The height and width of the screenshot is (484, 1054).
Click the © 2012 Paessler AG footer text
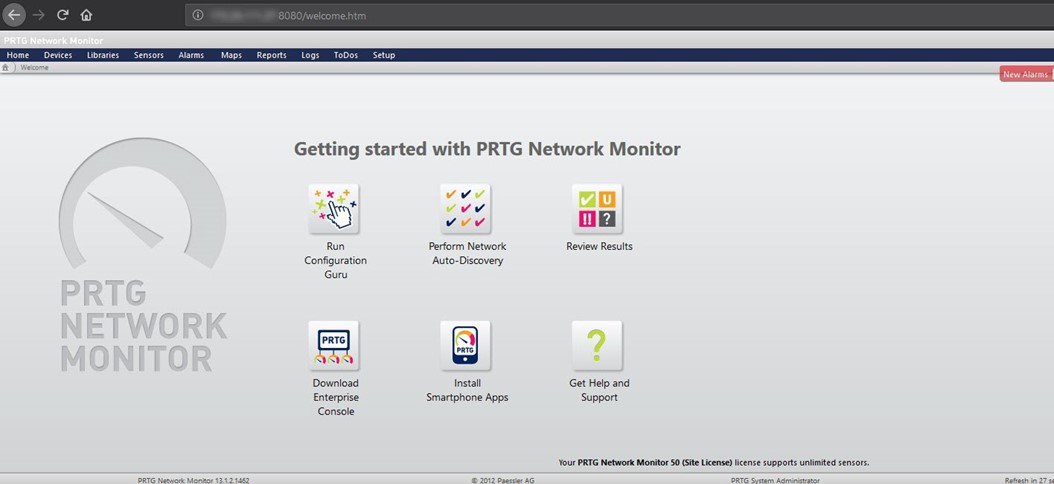click(x=503, y=480)
